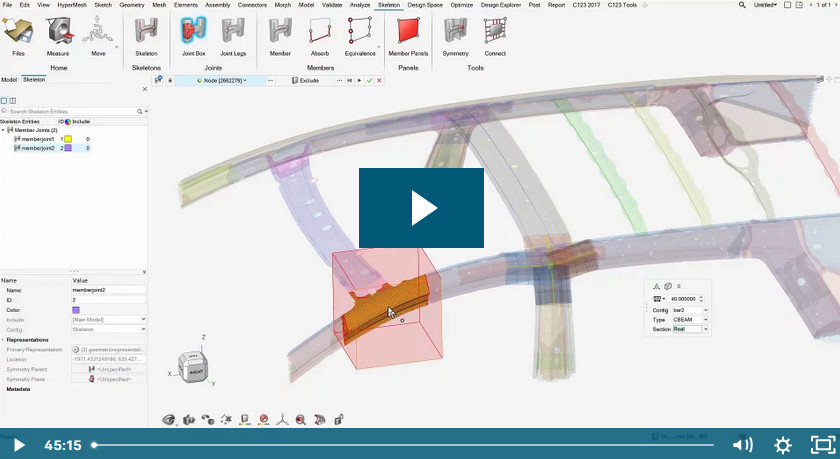840x459 pixels.
Task: Activate the Absorb tool
Action: (x=320, y=37)
